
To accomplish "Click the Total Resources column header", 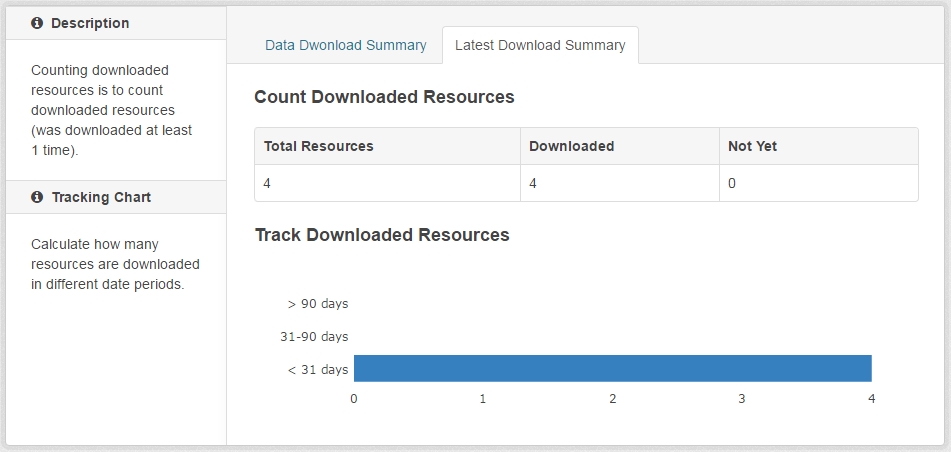I will pyautogui.click(x=387, y=146).
